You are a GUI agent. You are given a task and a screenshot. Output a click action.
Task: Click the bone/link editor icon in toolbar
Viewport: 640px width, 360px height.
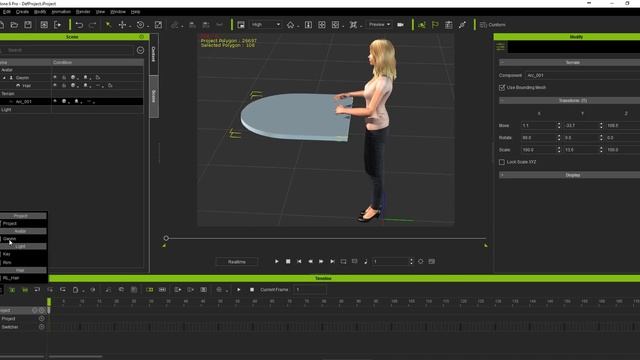click(462, 25)
